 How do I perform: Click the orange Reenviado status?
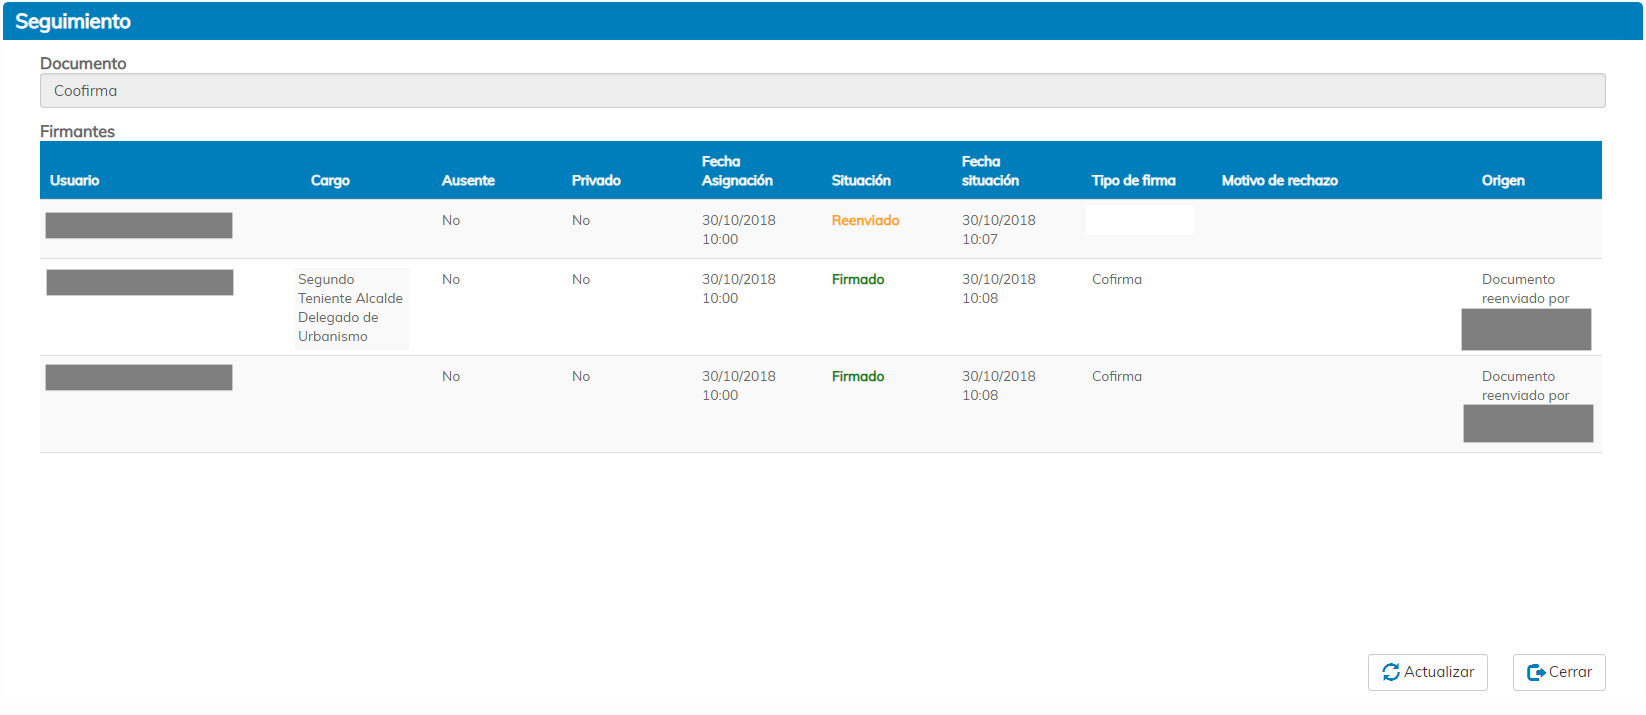point(865,220)
